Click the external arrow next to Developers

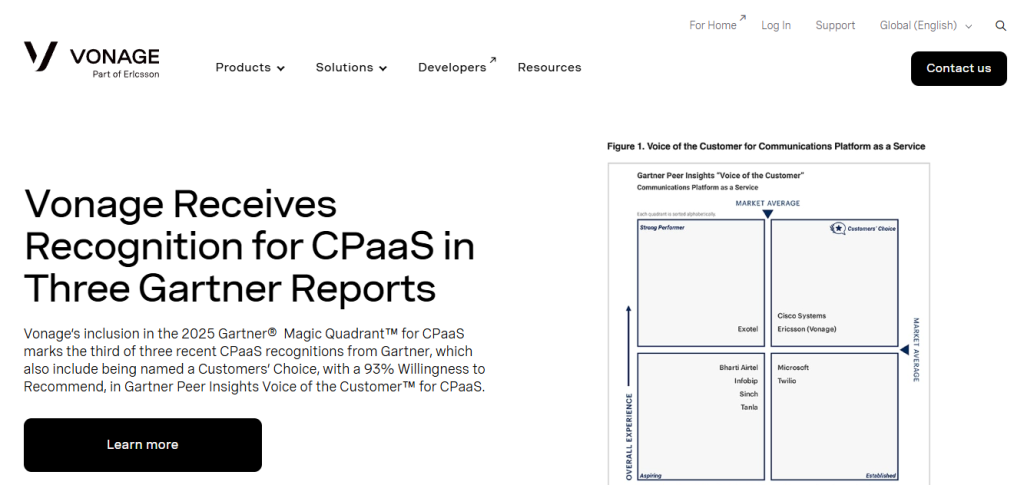pos(492,60)
